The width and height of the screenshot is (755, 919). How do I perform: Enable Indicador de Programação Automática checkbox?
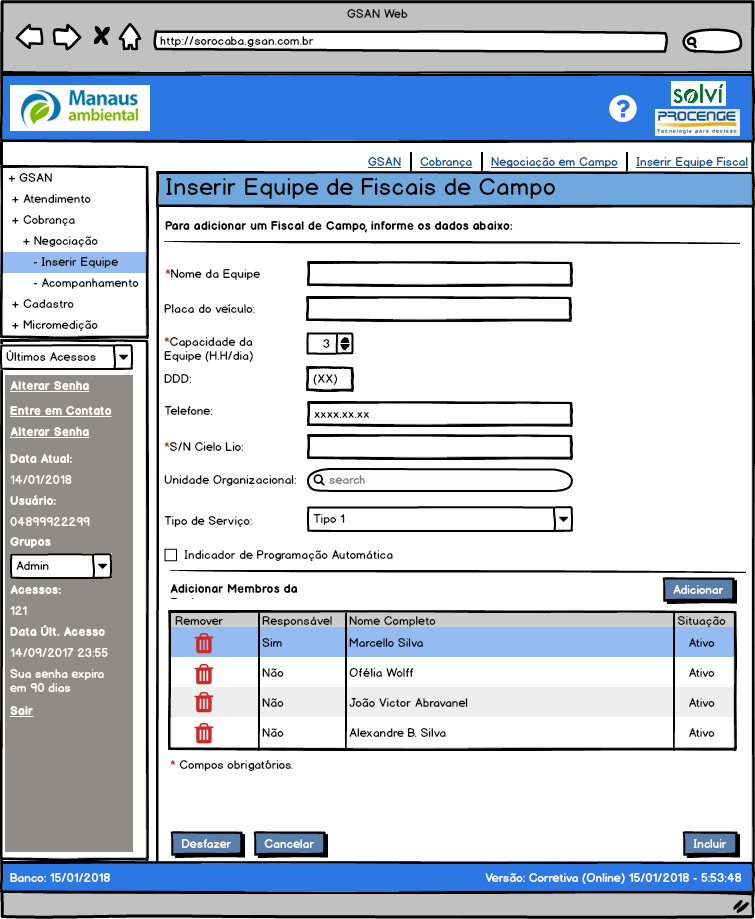coord(171,555)
